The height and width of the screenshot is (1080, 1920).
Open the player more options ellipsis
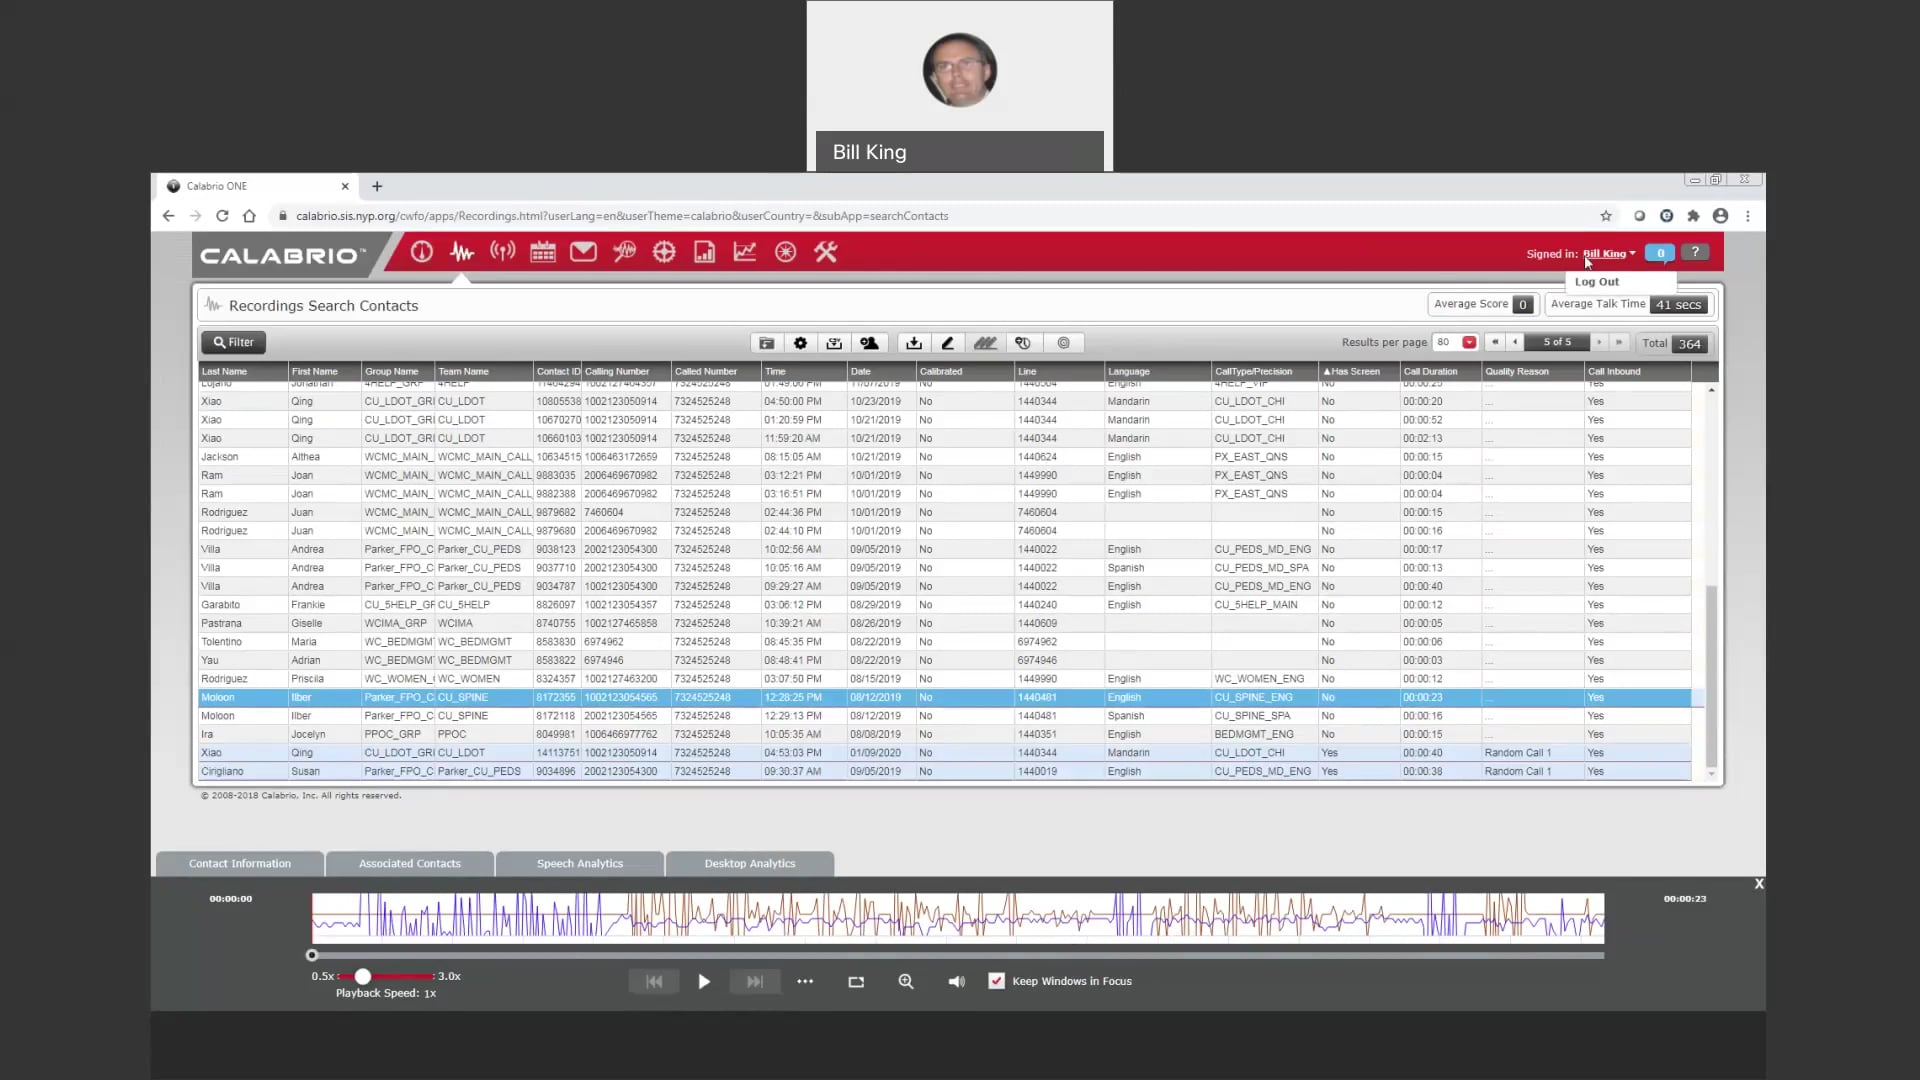(805, 982)
